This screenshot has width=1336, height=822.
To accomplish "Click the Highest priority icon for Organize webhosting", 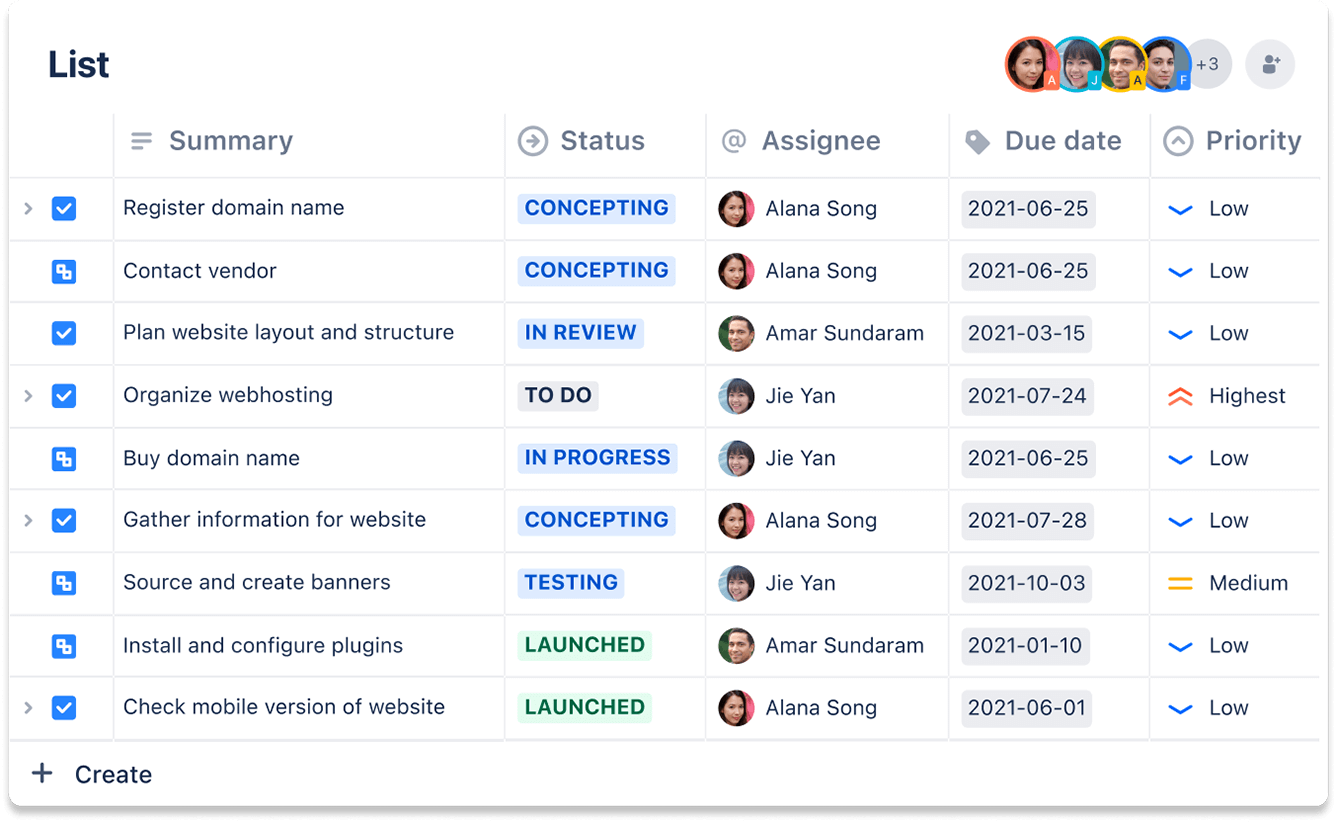I will click(x=1180, y=396).
